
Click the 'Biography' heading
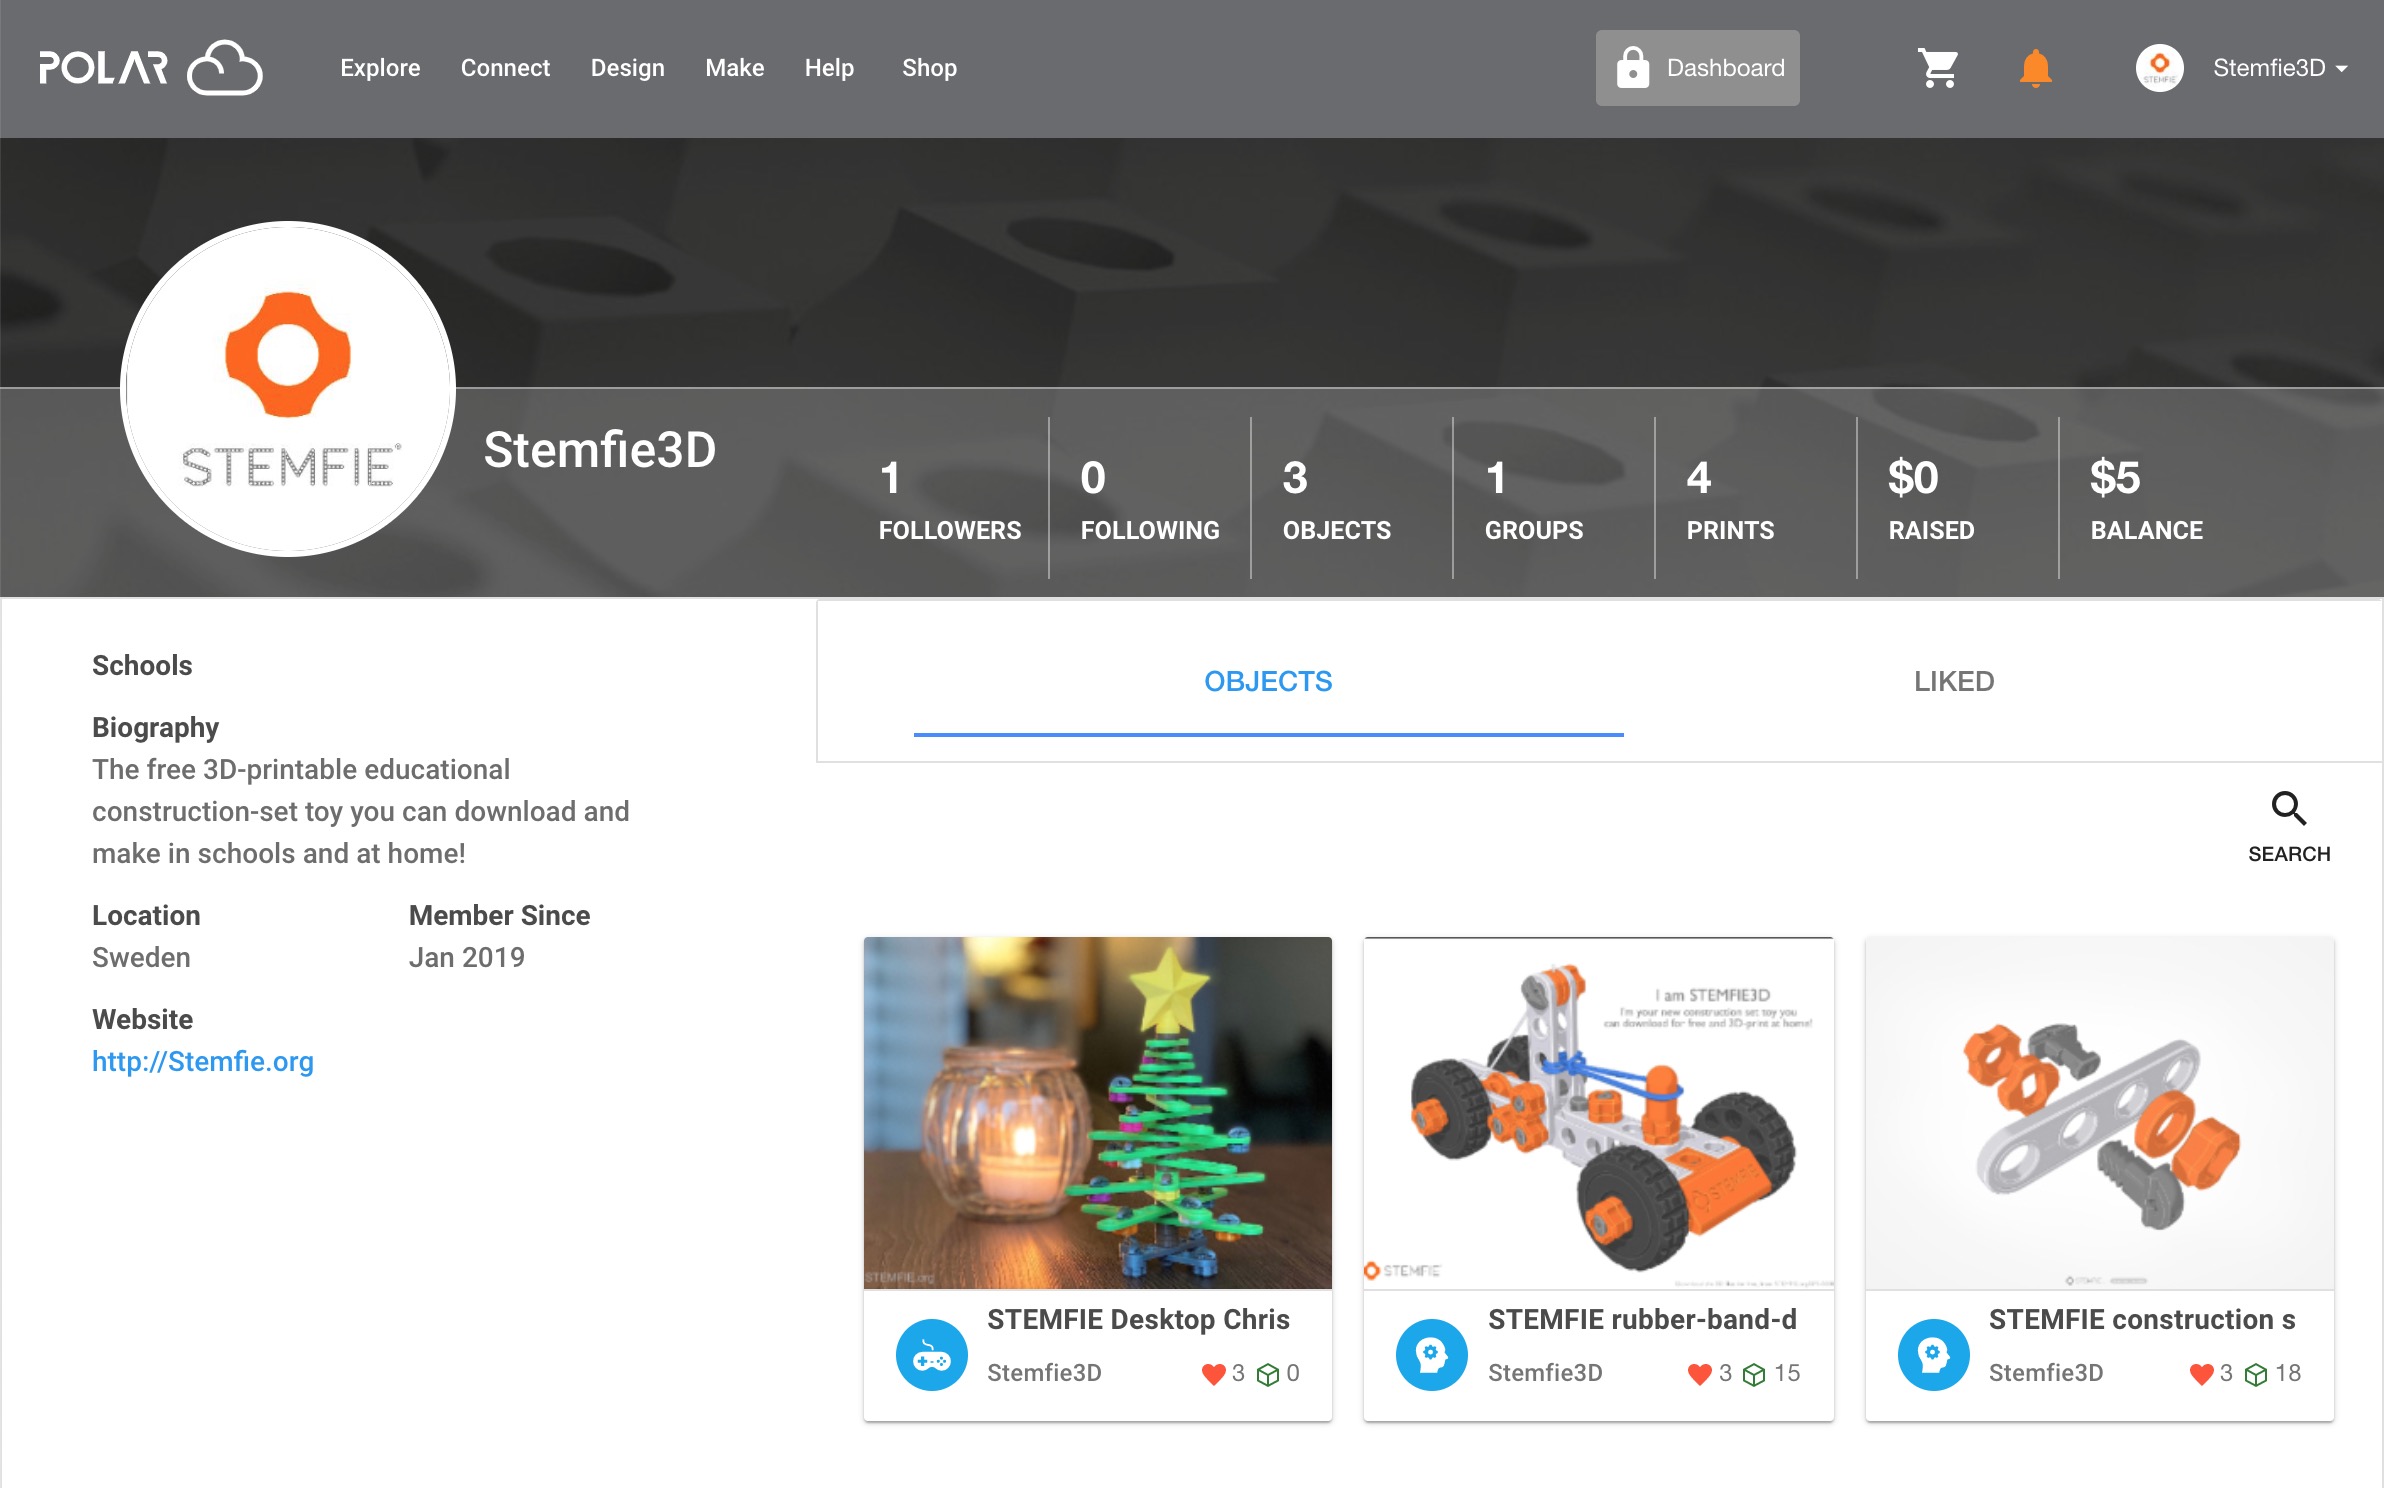coord(155,728)
